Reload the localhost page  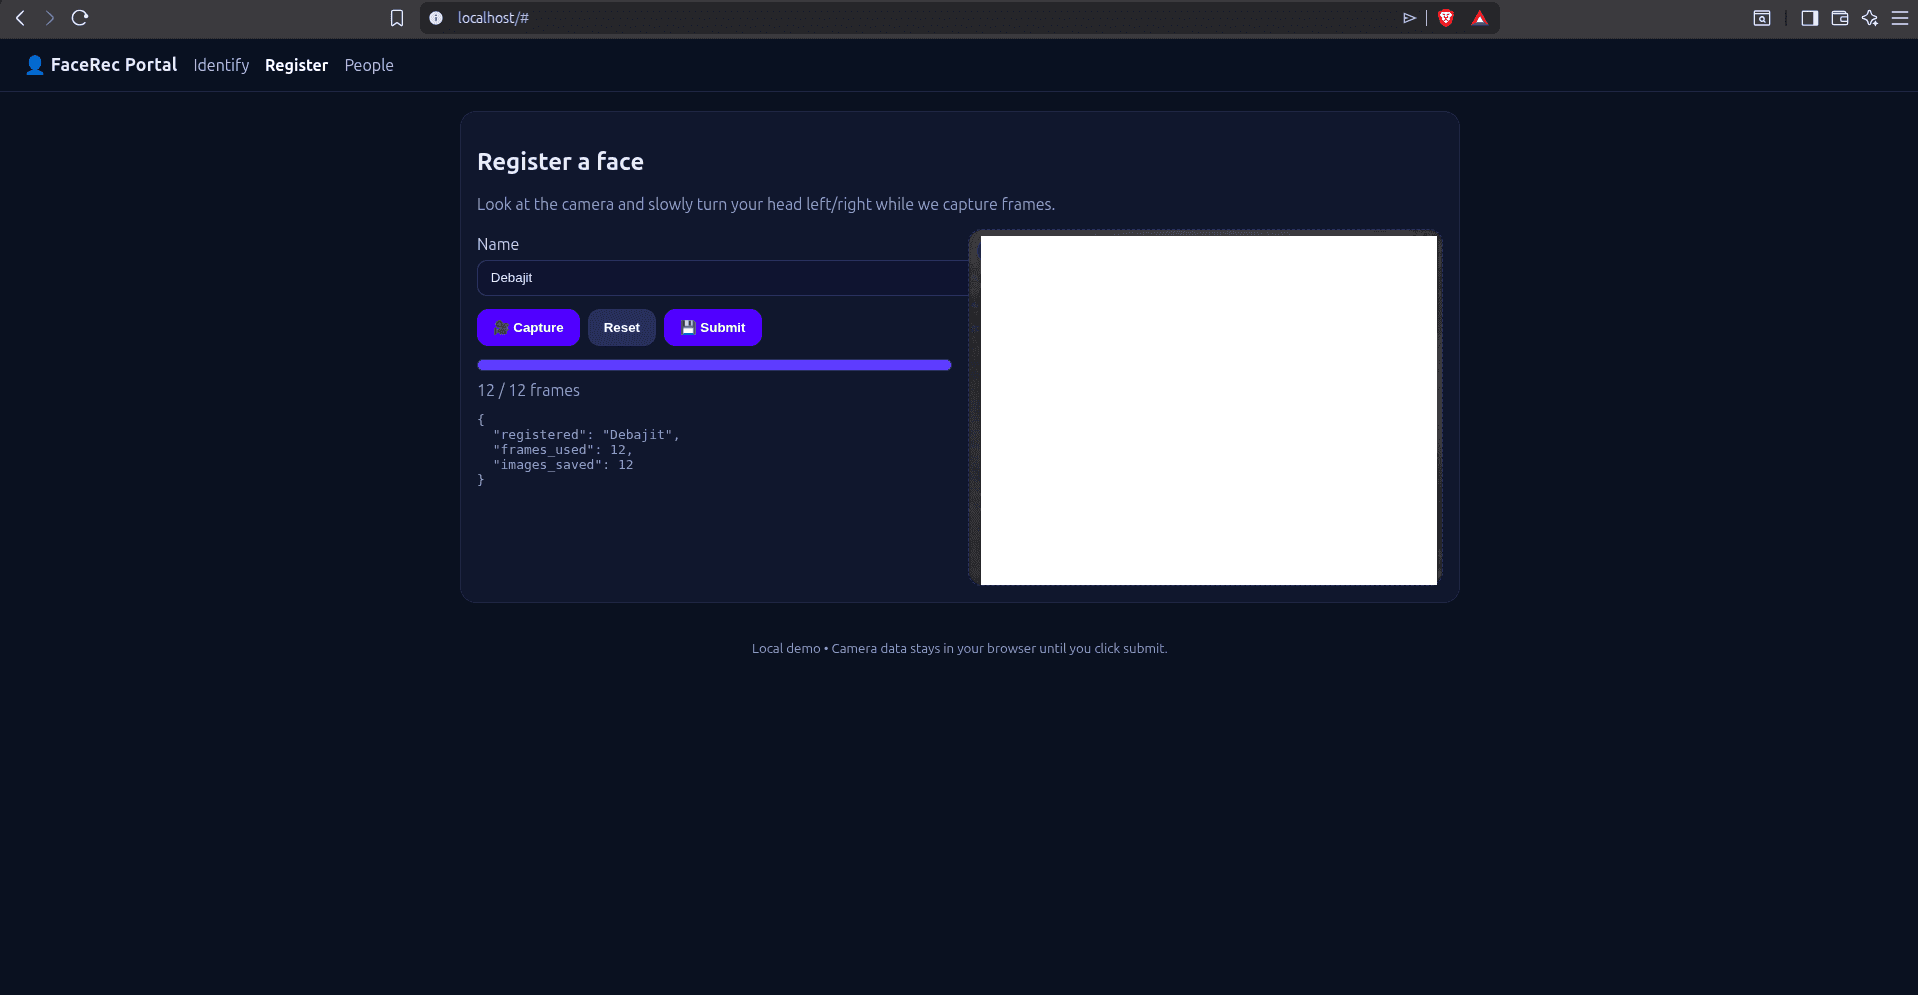[79, 17]
